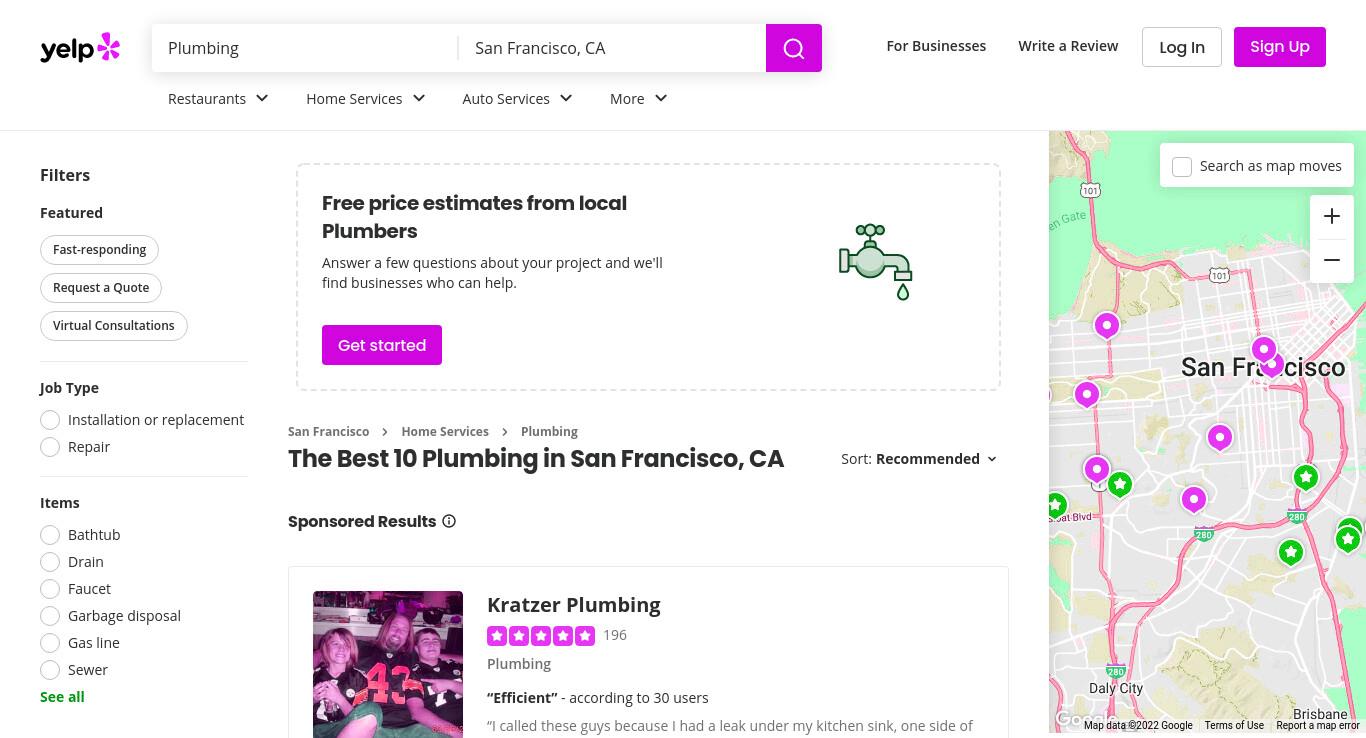The image size is (1366, 738).
Task: Select Installation or replacement job type
Action: pos(50,420)
